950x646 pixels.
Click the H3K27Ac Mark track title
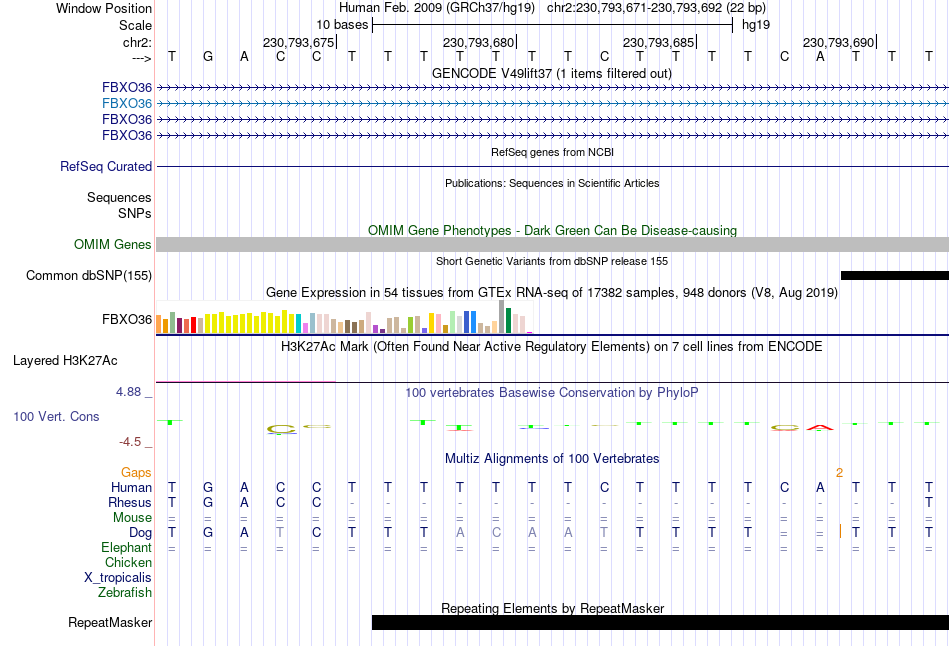(x=552, y=347)
